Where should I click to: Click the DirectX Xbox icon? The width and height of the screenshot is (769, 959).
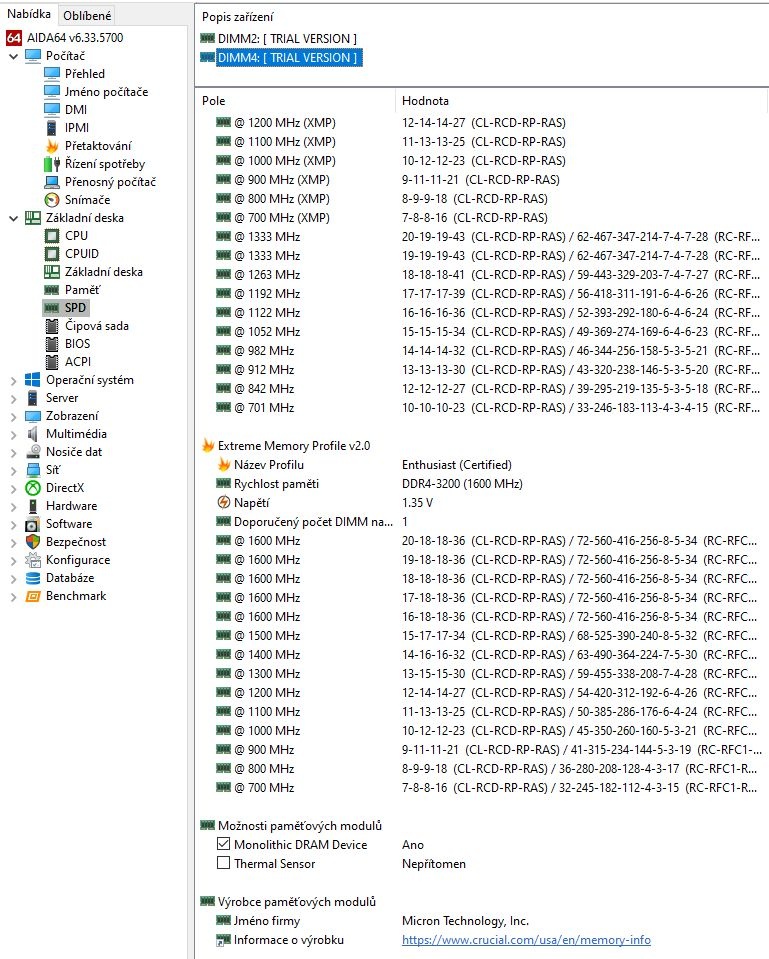[33, 488]
